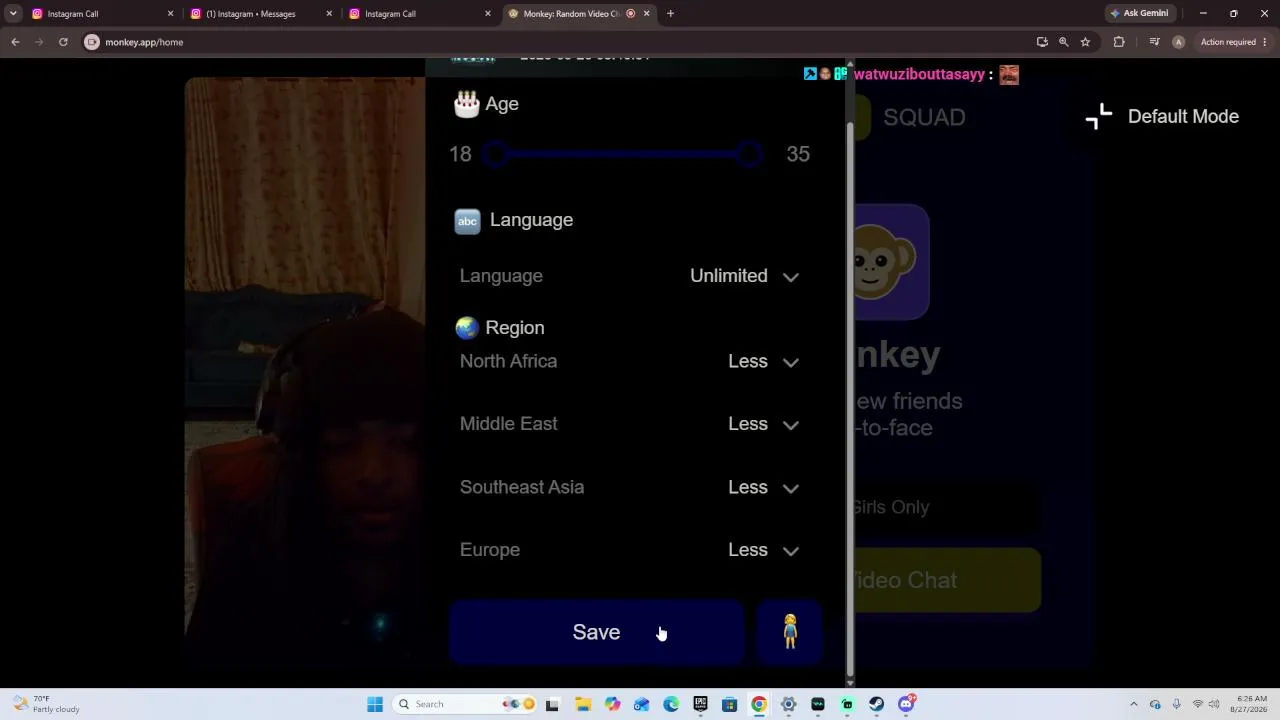Expand the Middle East region dropdown

(764, 424)
